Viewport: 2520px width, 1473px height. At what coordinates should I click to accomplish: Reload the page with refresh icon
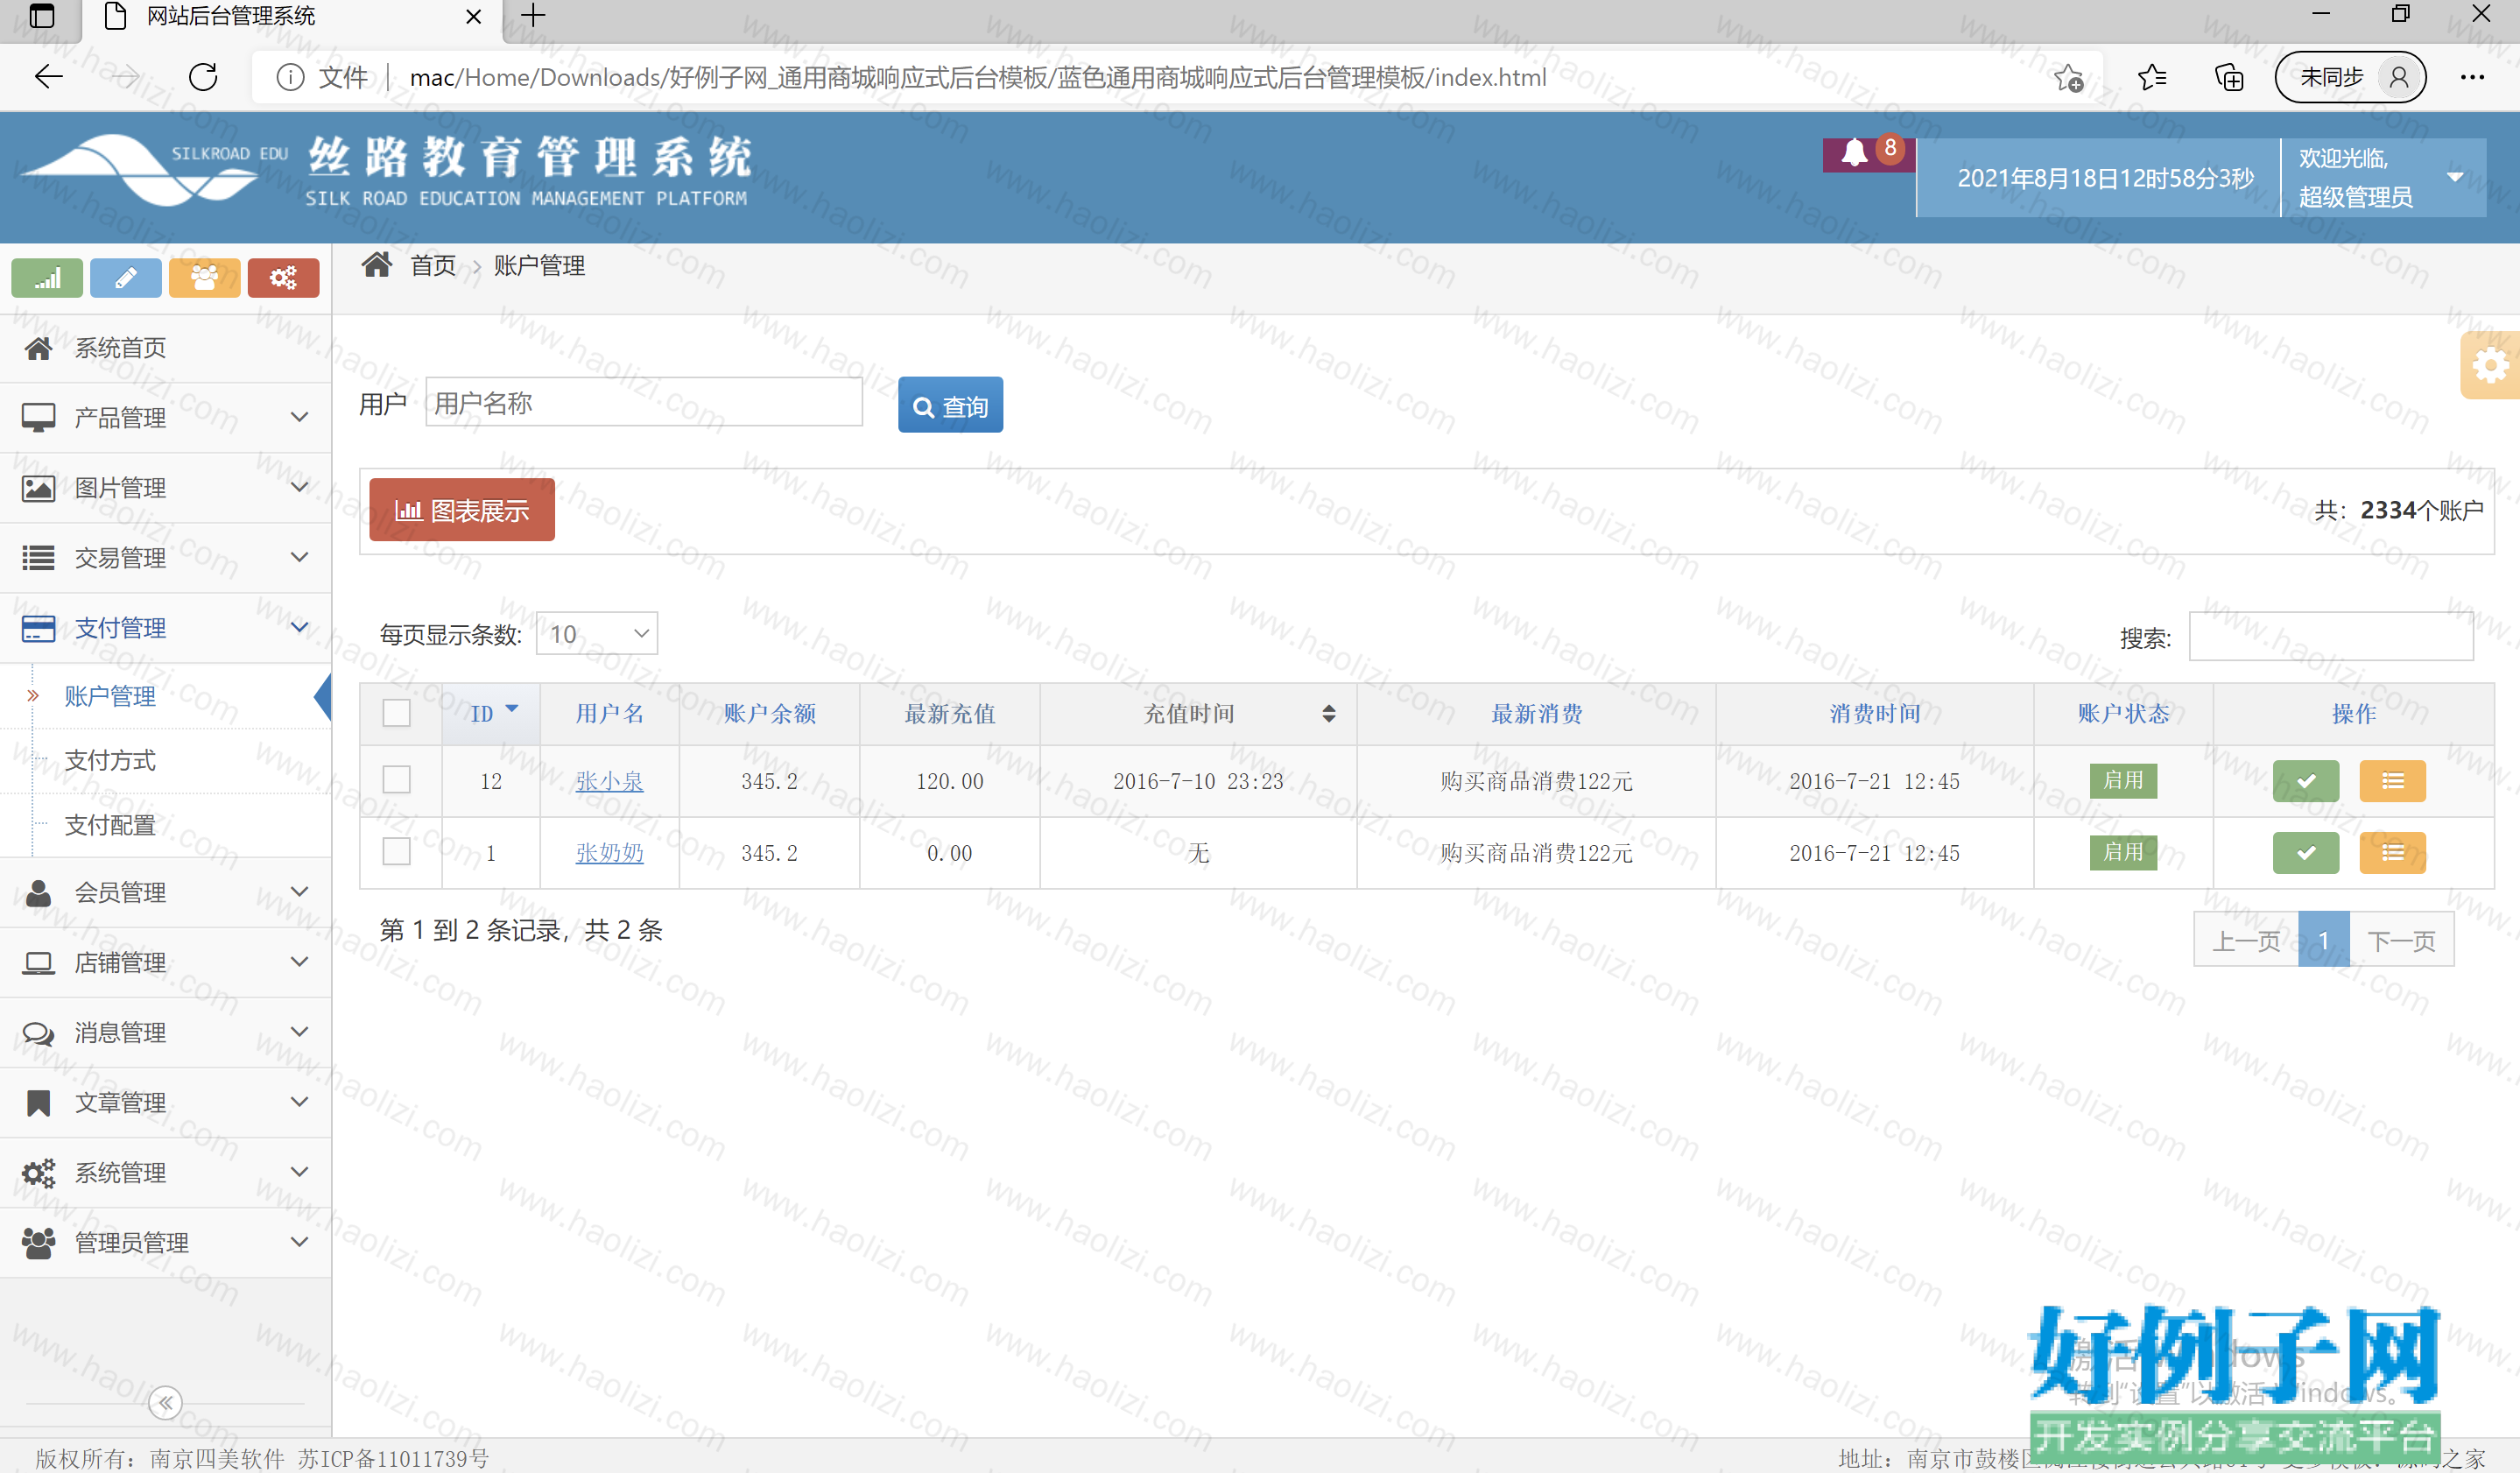point(203,77)
